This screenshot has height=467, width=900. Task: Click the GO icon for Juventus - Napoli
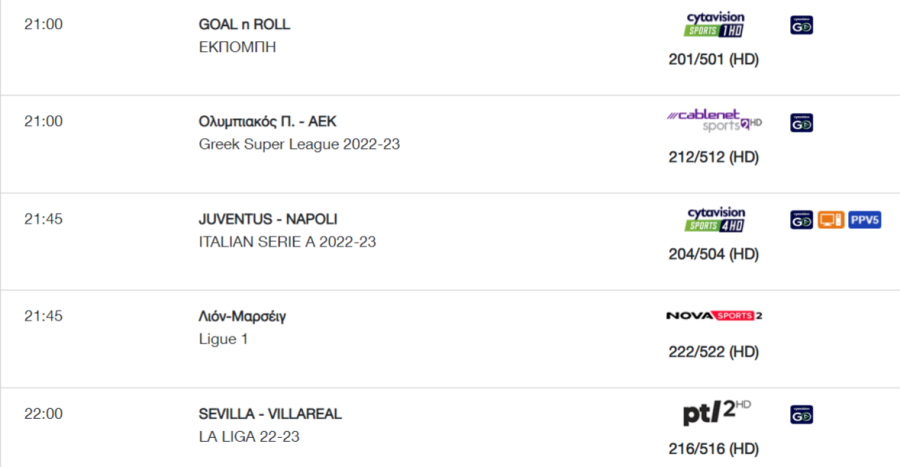coord(801,220)
